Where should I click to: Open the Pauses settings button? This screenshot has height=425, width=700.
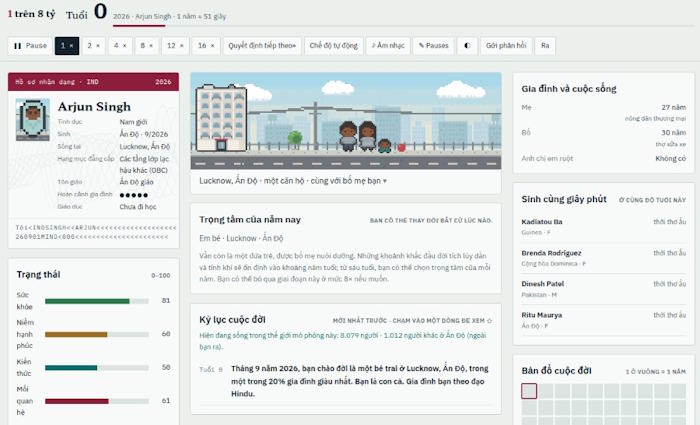click(x=433, y=46)
